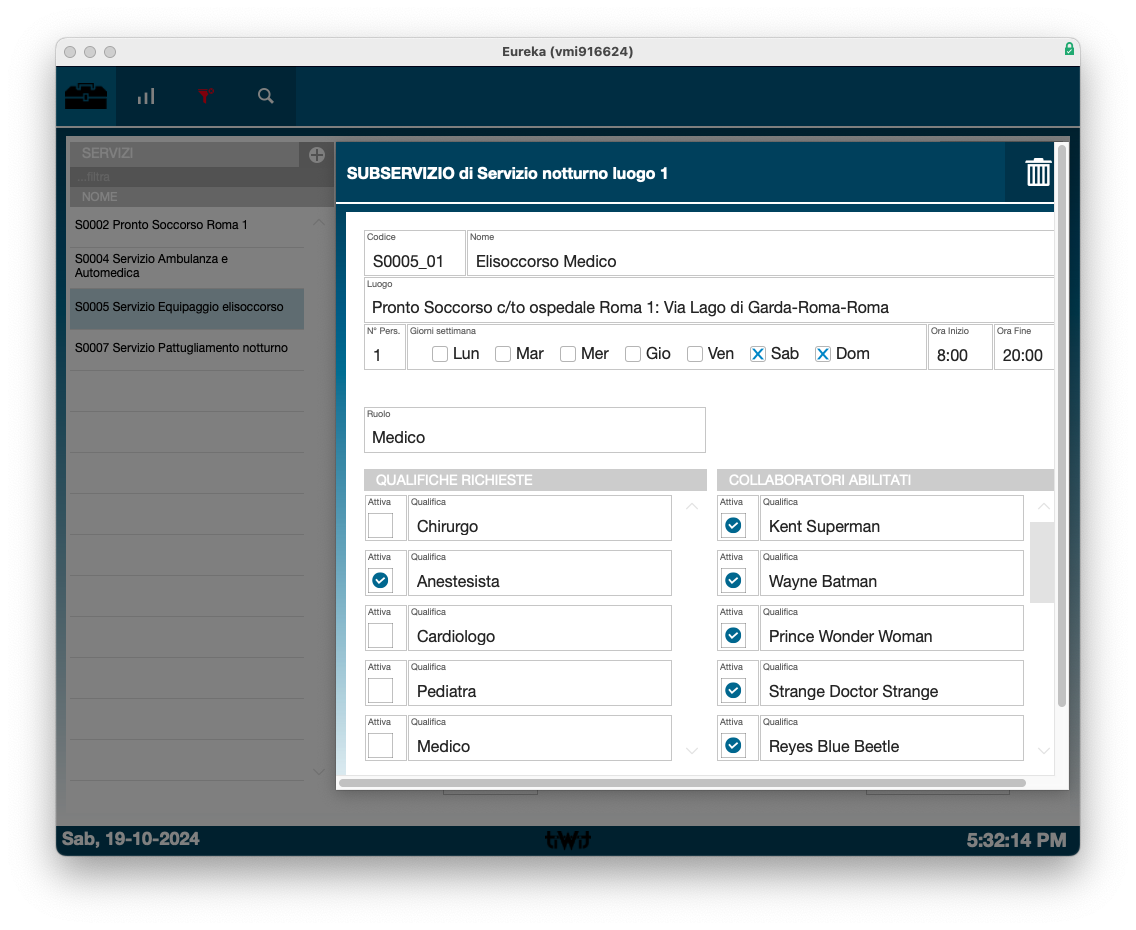Activate the Pediatra qualification checkbox

(380, 690)
